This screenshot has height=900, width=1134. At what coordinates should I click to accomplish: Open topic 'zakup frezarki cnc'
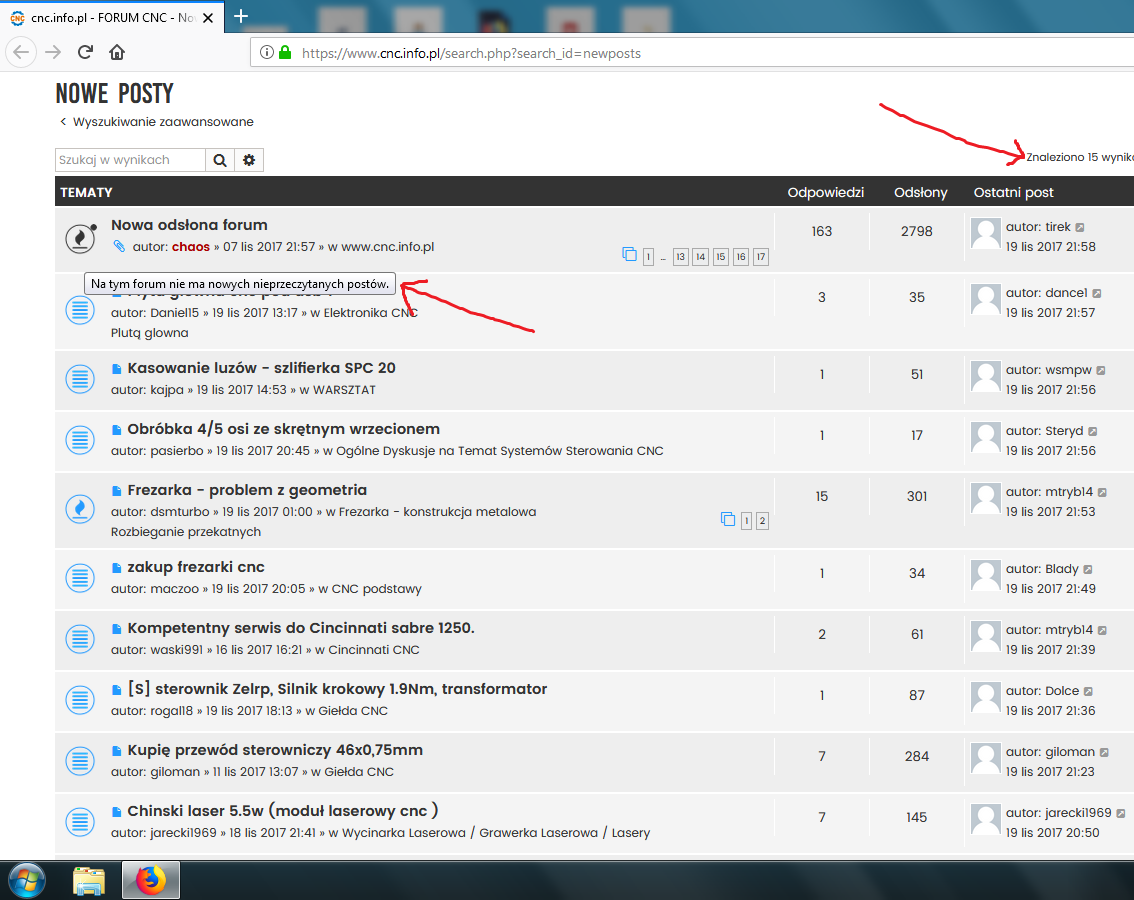click(x=196, y=567)
